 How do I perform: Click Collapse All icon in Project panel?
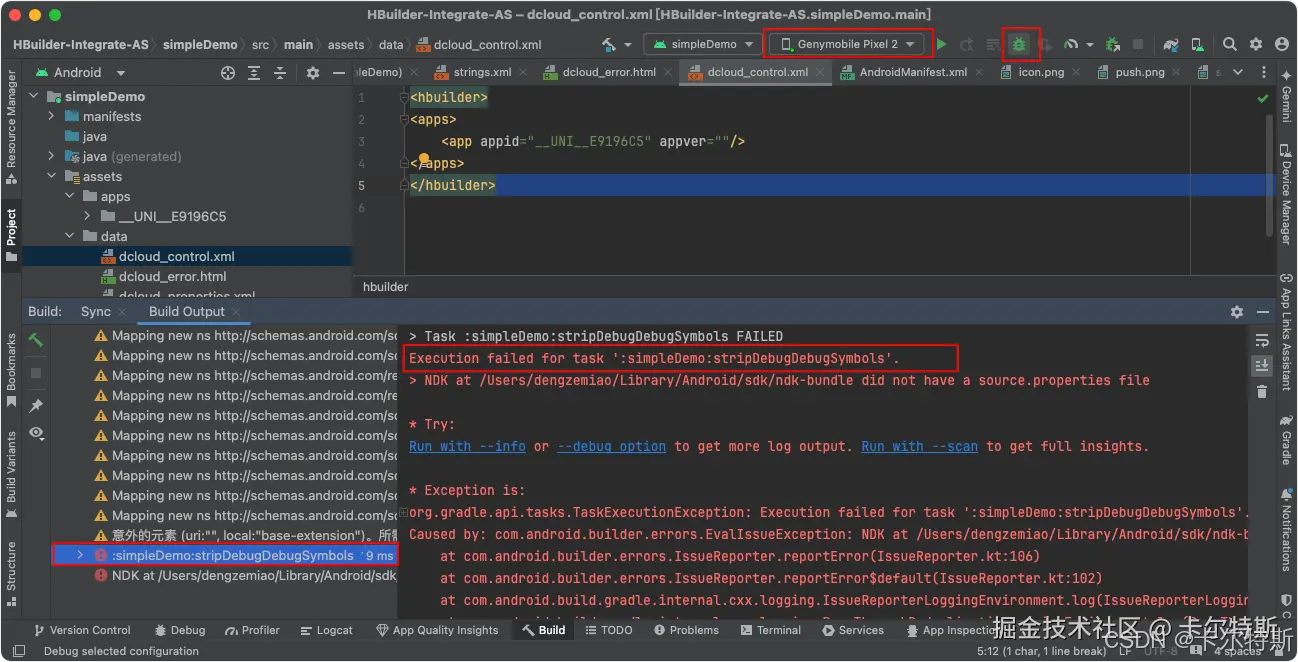280,73
